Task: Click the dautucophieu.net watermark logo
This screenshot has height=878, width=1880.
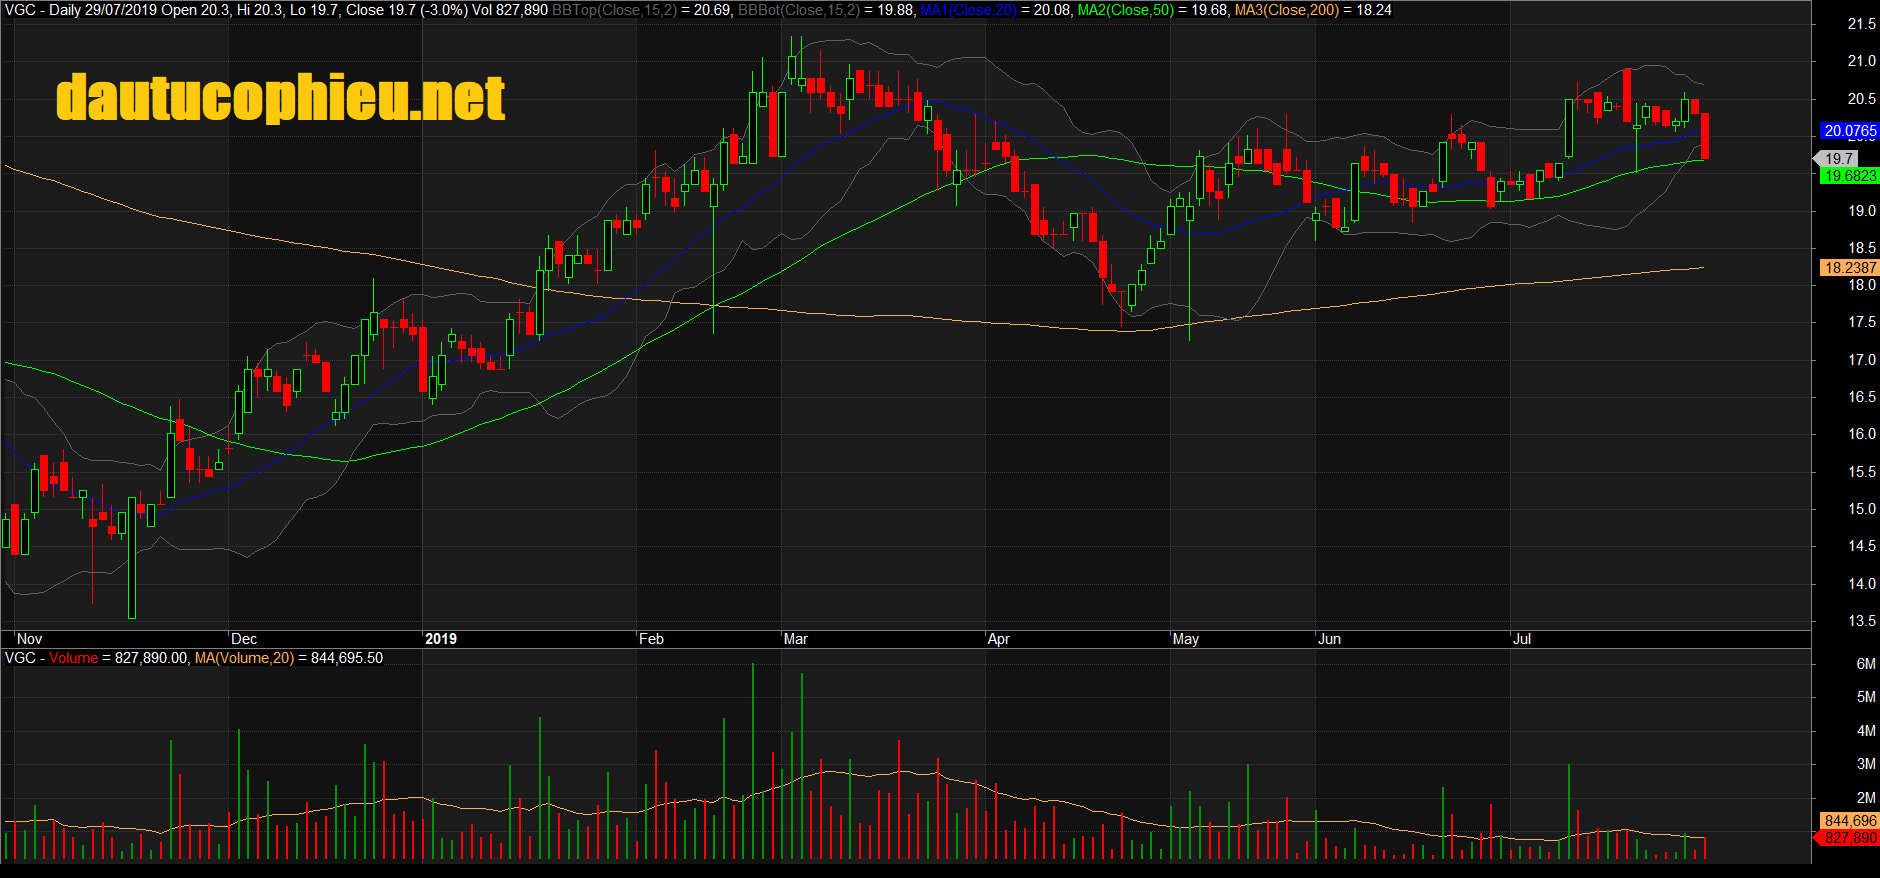Action: [x=281, y=98]
